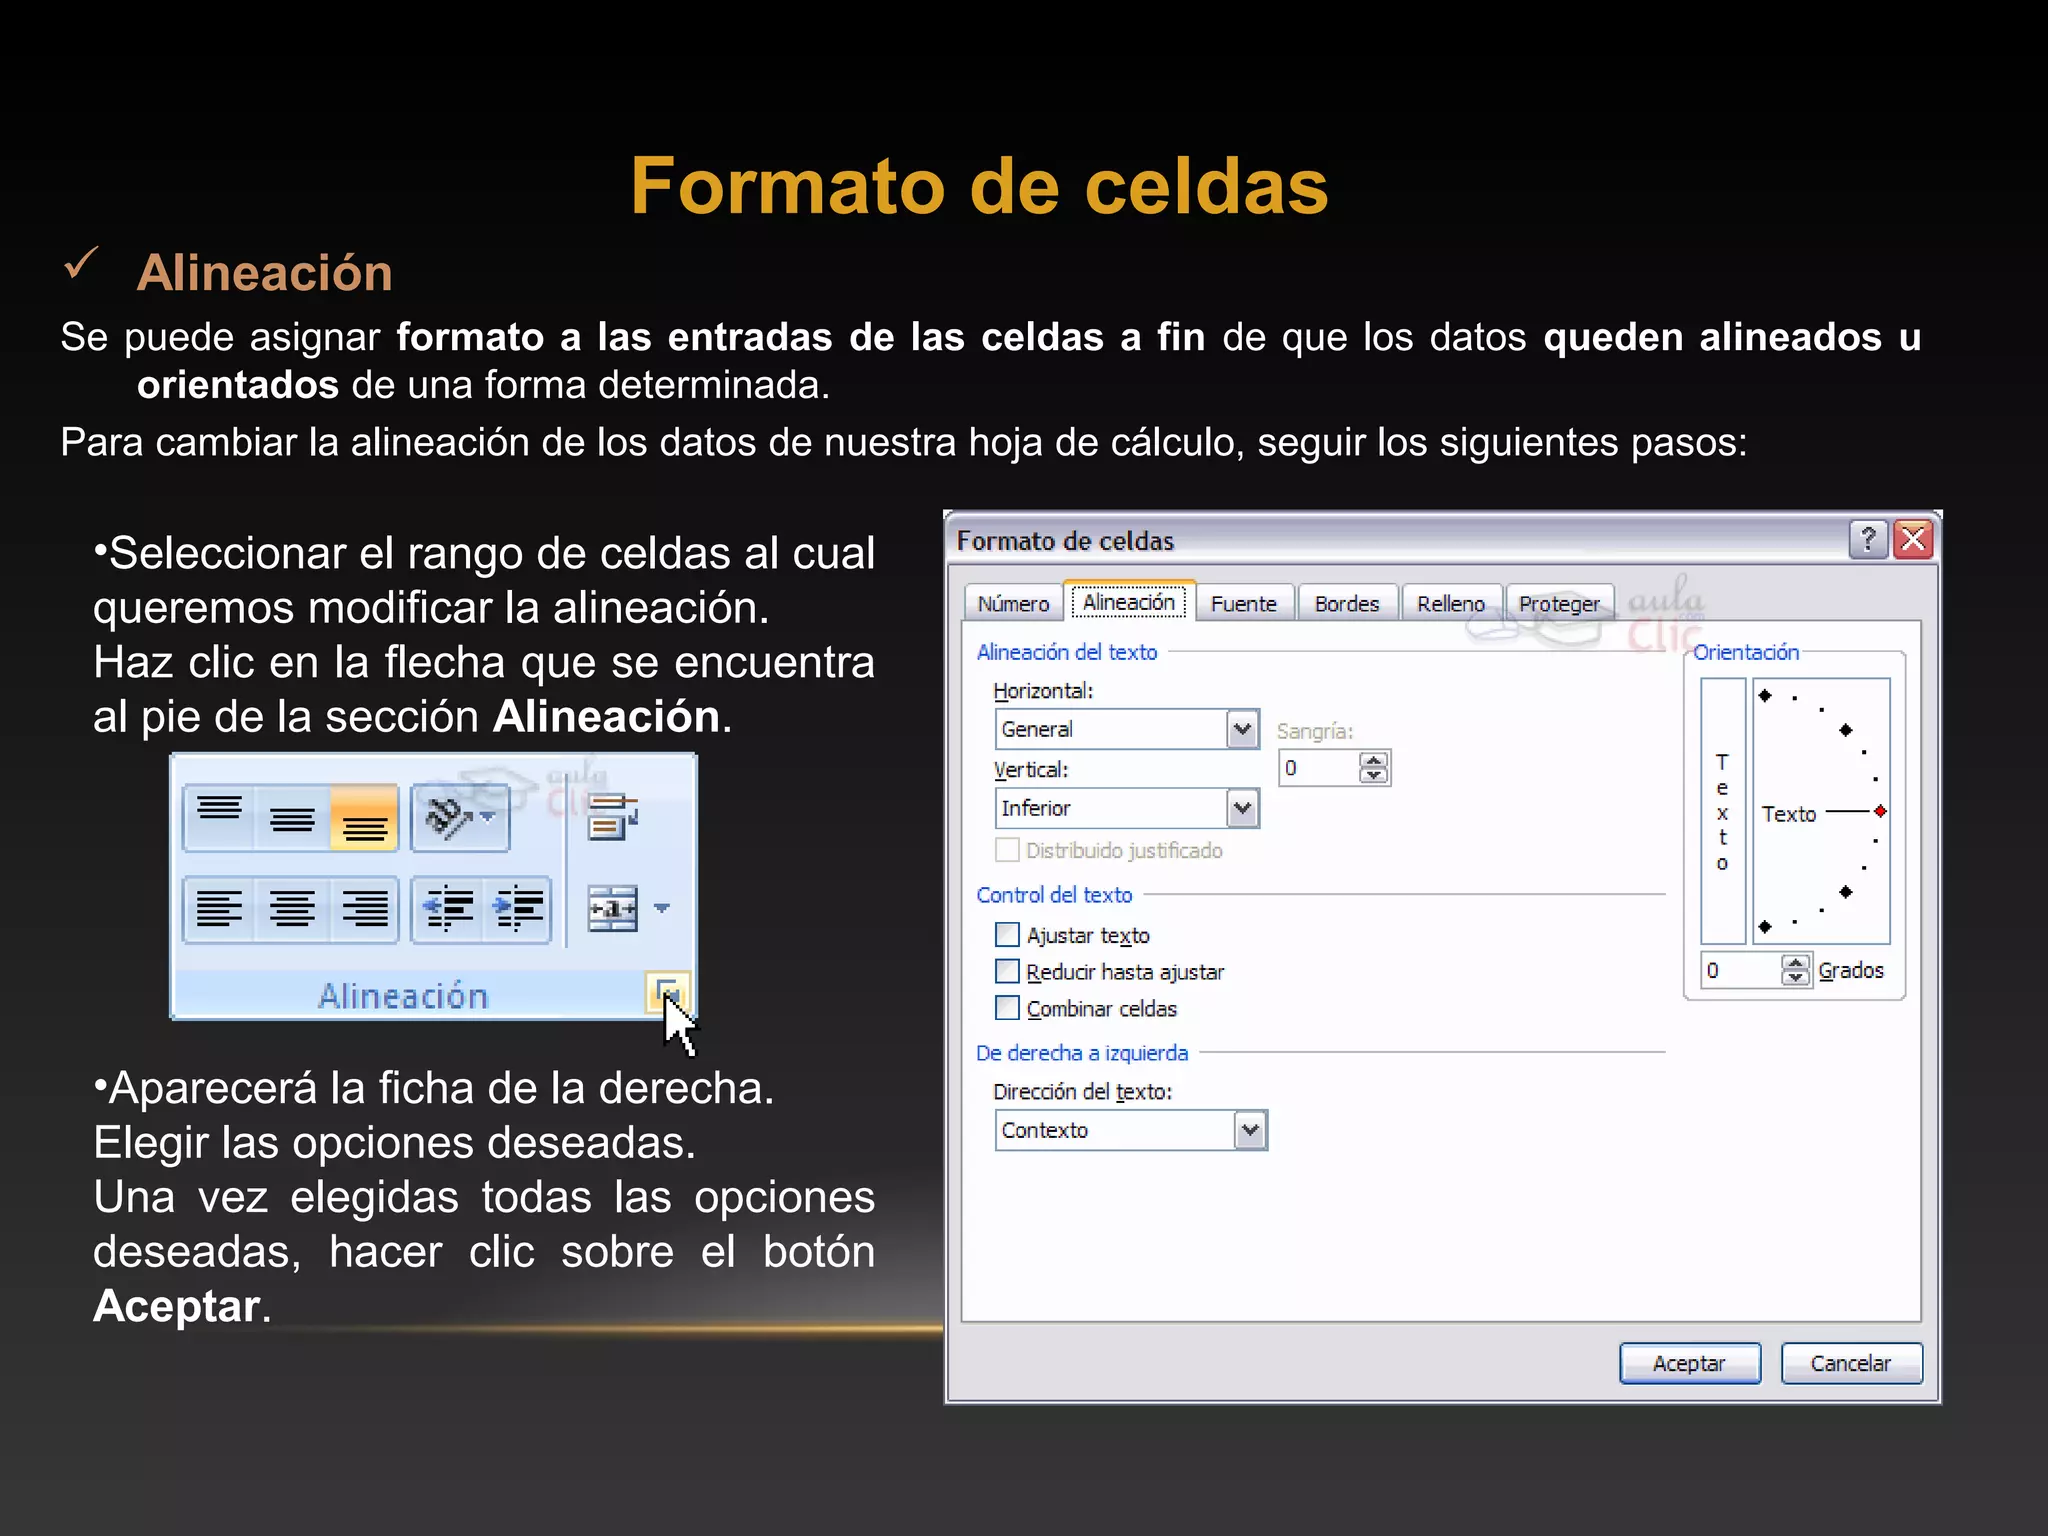Click the red orientation dial marker
Screen dimensions: 2048x1536
(x=1880, y=811)
